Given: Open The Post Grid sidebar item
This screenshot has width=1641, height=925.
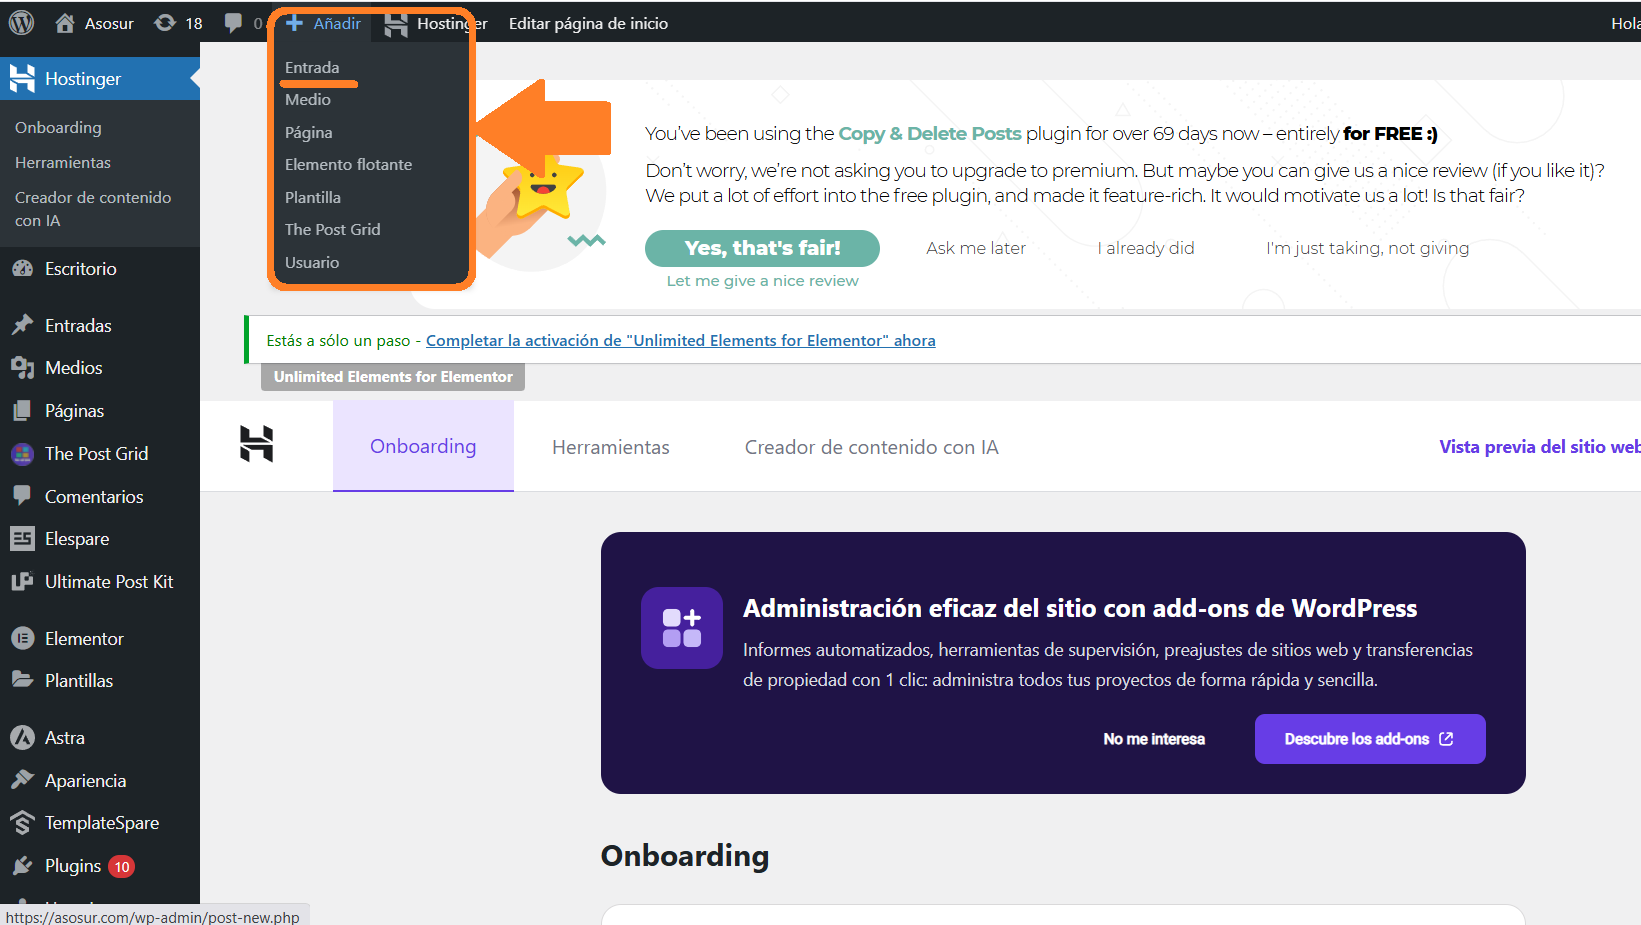Looking at the screenshot, I should (x=96, y=453).
